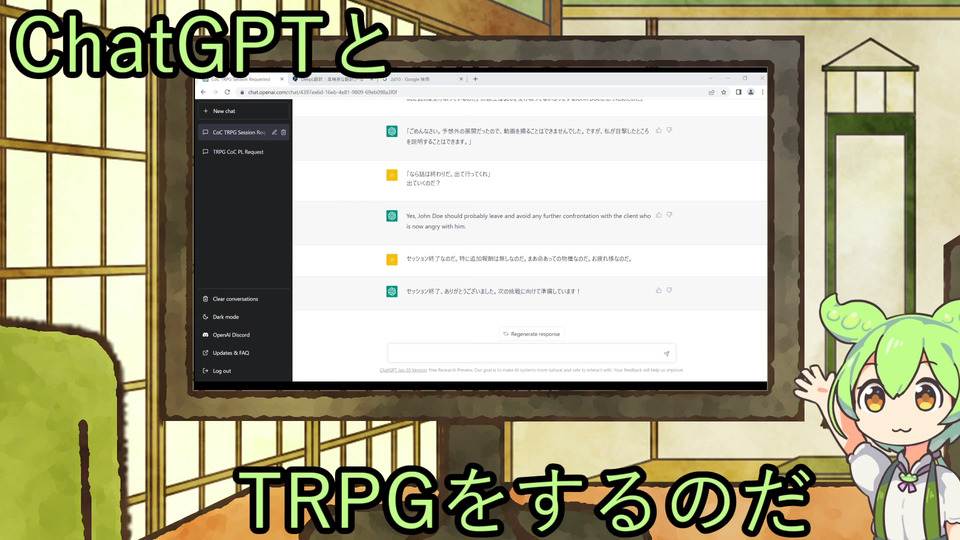Open Updates & FAQ

(x=225, y=353)
